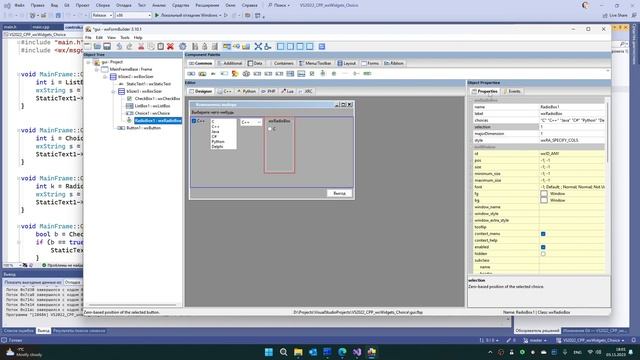Screen dimensions: 640x360
Task: Switch to the XRC tab in Editor
Action: coord(305,91)
